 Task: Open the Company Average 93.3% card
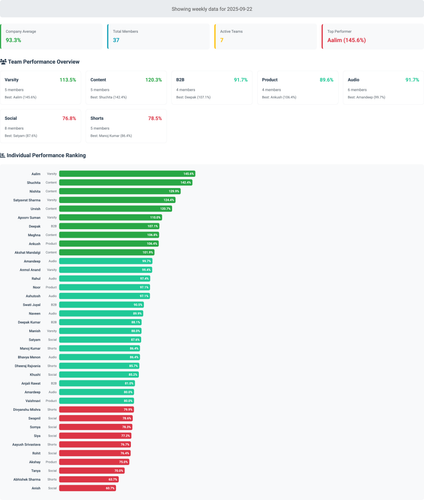point(51,36)
